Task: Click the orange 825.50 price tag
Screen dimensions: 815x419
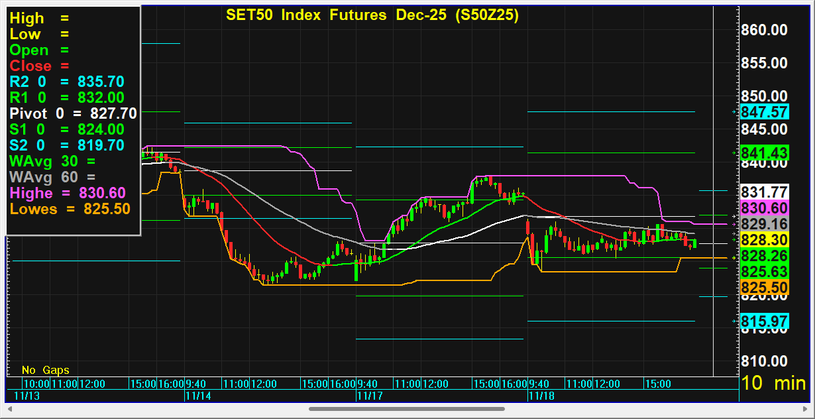Action: coord(765,288)
